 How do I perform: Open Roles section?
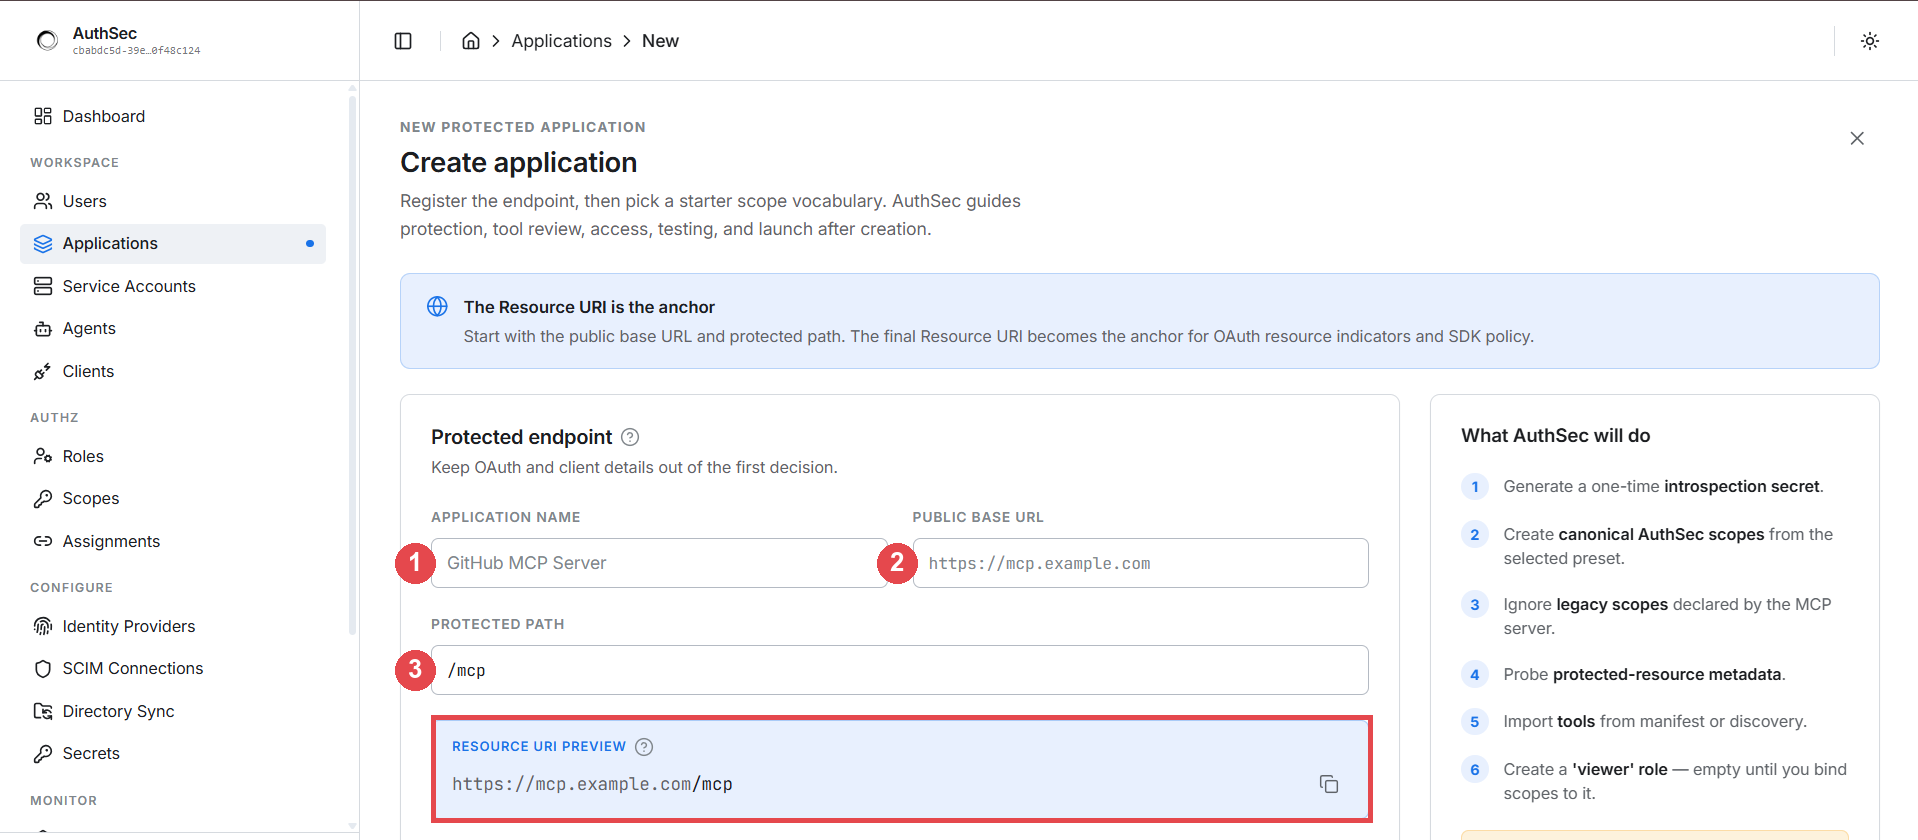coord(173,456)
